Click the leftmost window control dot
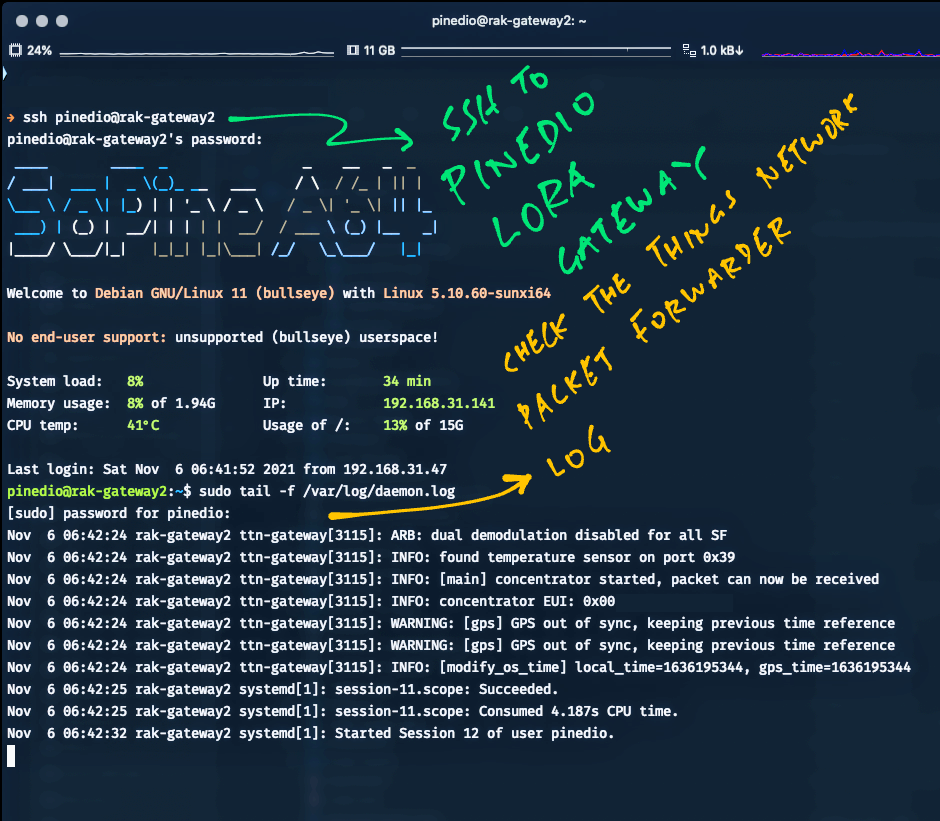Viewport: 940px width, 821px height. [19, 19]
